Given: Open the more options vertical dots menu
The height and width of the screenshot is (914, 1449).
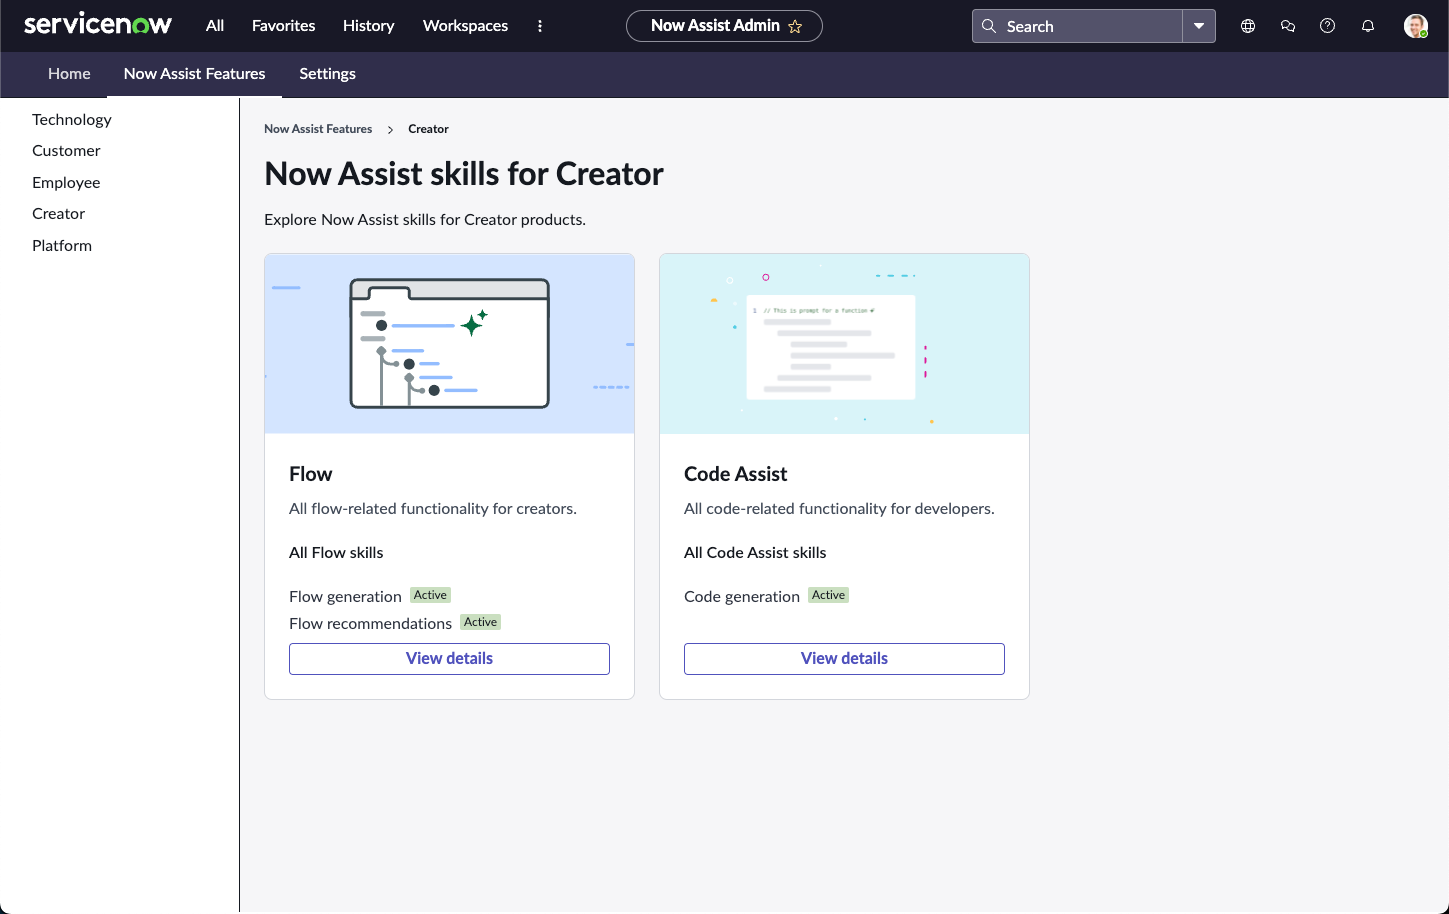Looking at the screenshot, I should (x=540, y=26).
